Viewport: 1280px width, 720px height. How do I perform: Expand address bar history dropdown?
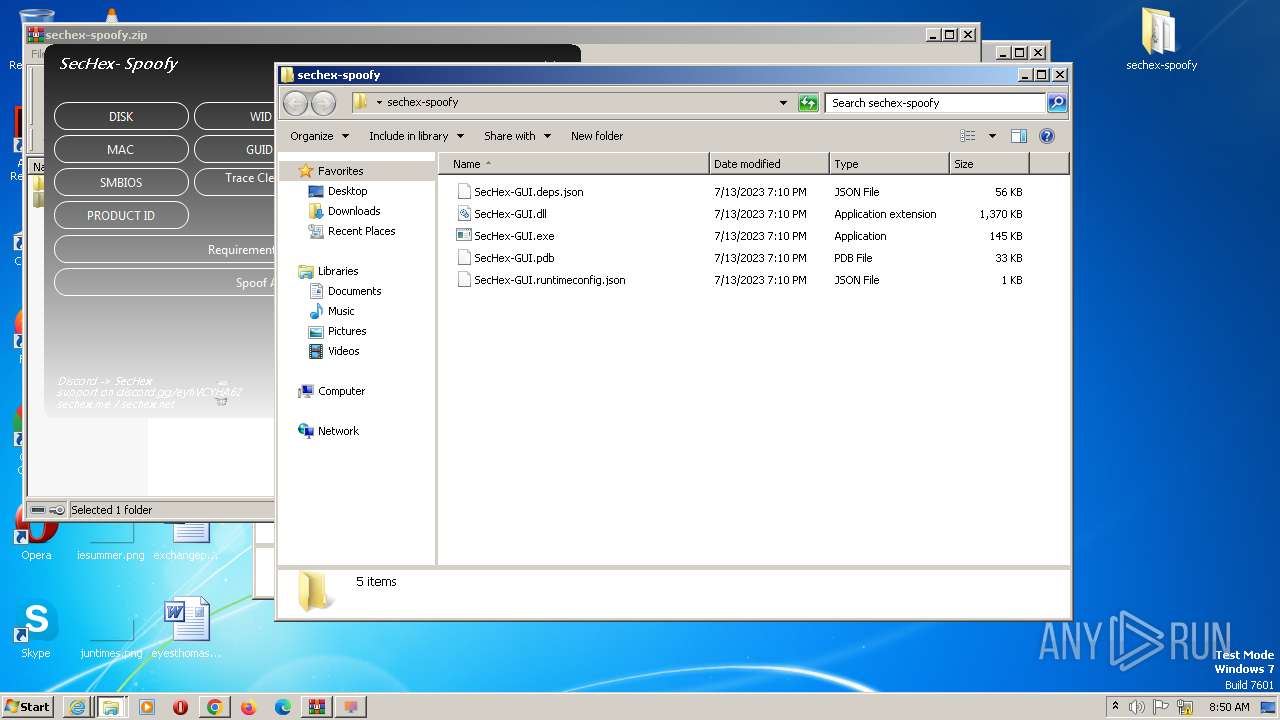[x=783, y=103]
